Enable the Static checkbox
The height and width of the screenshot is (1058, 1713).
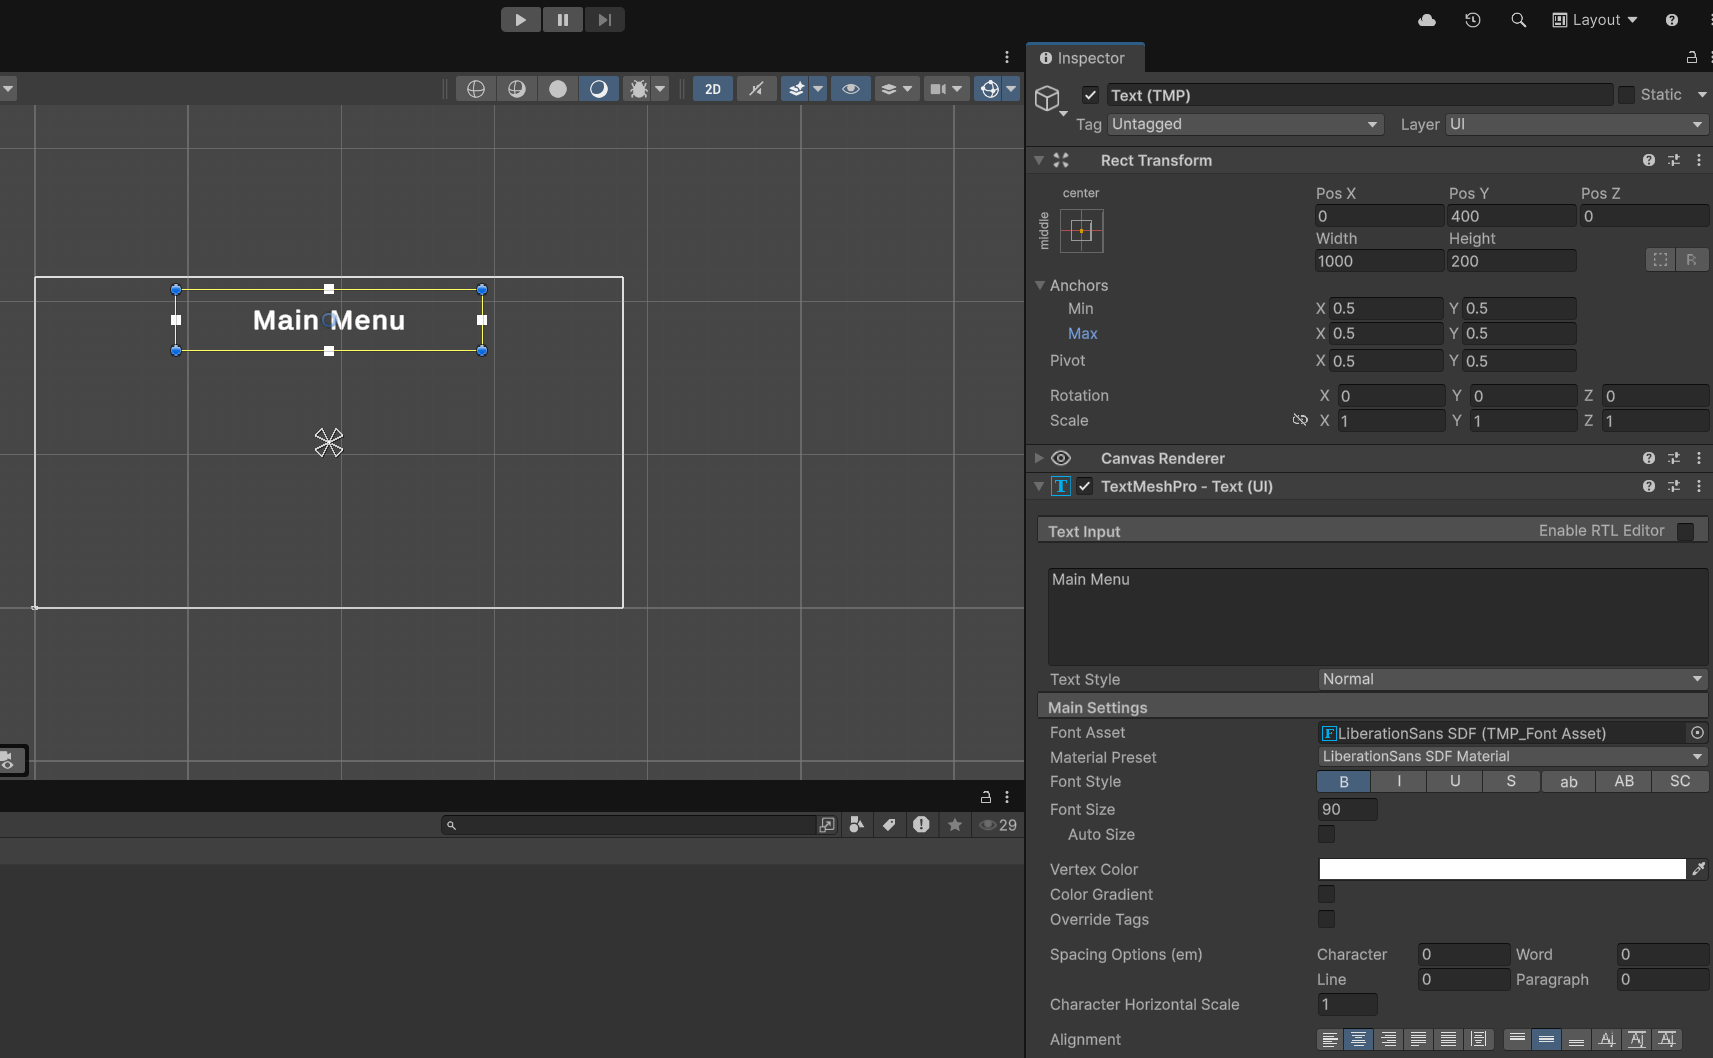click(x=1626, y=95)
